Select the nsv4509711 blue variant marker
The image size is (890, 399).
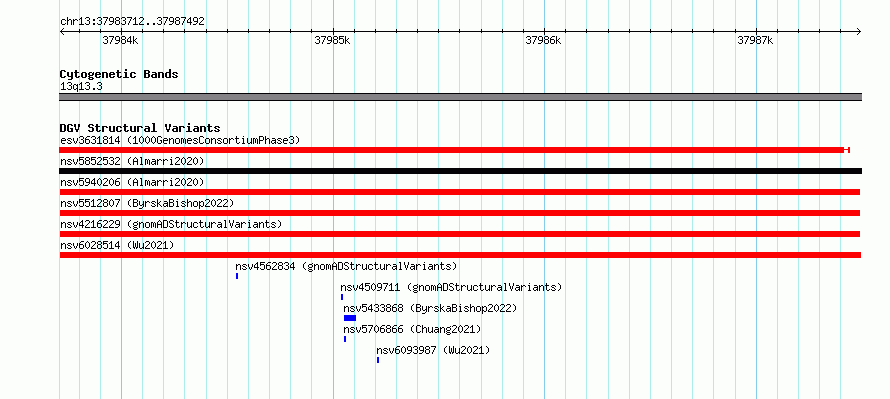342,297
